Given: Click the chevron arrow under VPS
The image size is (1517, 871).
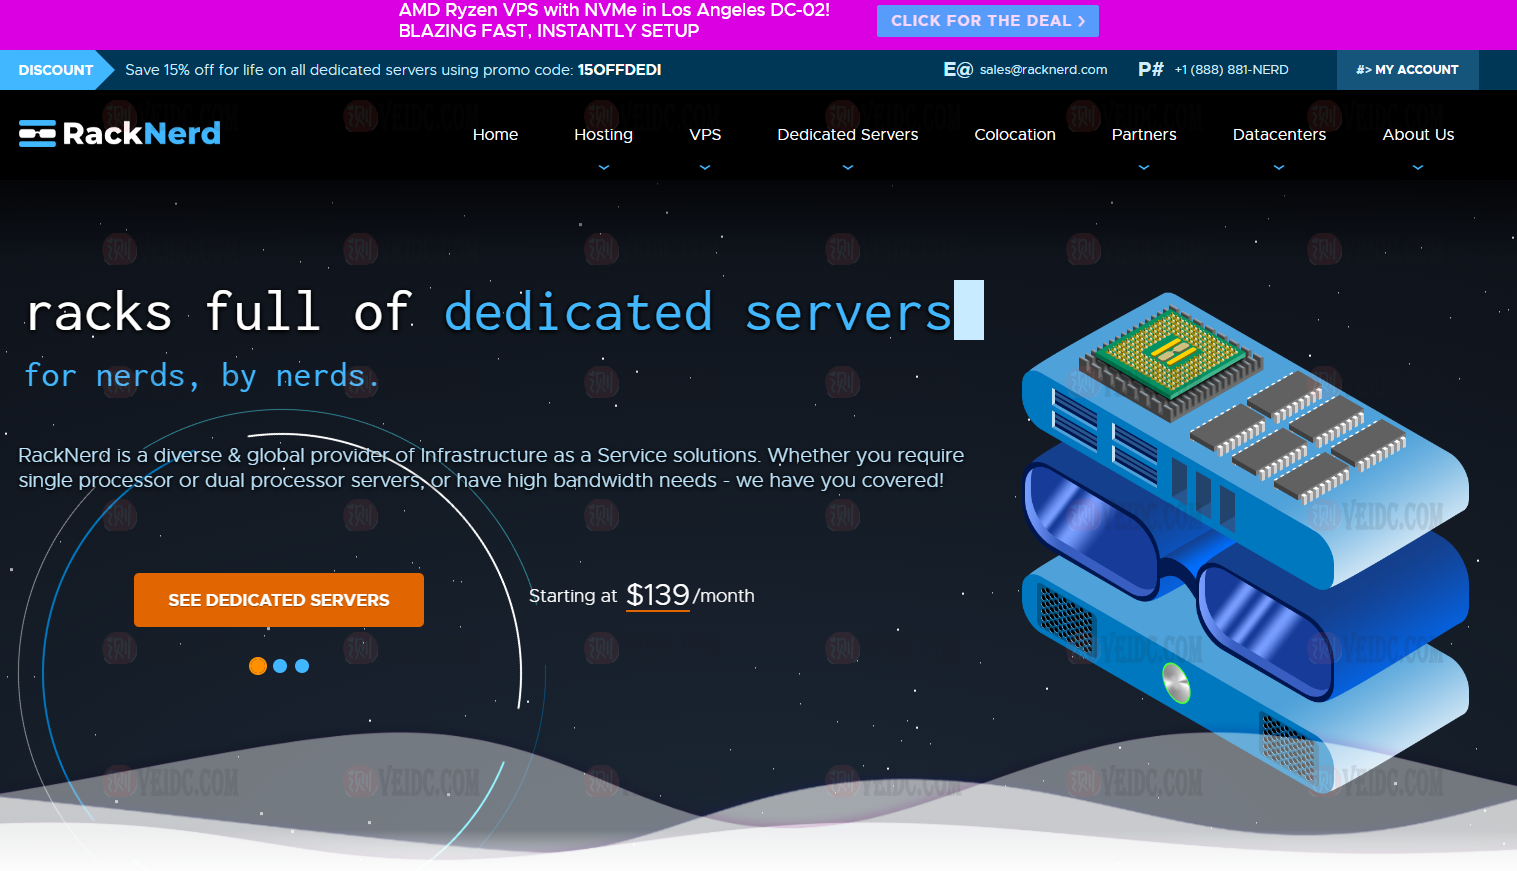Looking at the screenshot, I should point(705,167).
